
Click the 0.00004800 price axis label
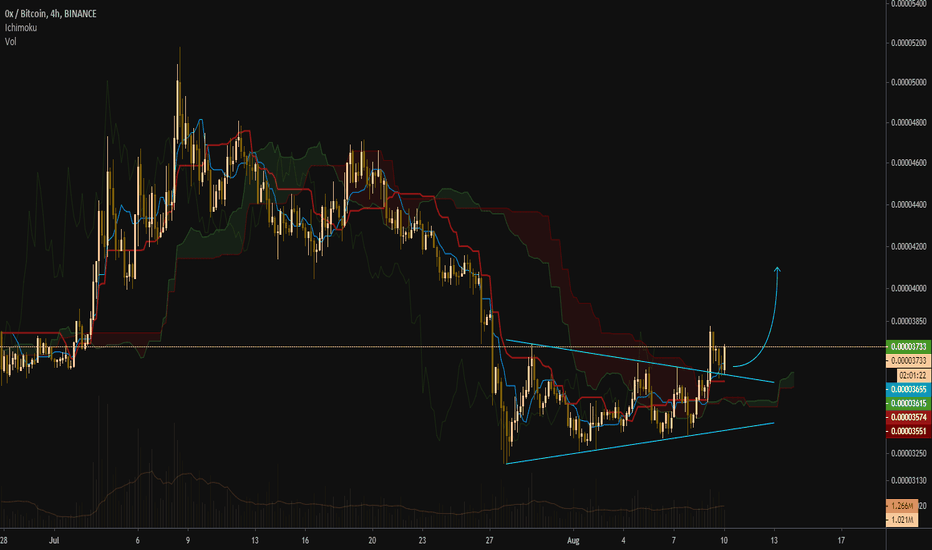(x=909, y=123)
